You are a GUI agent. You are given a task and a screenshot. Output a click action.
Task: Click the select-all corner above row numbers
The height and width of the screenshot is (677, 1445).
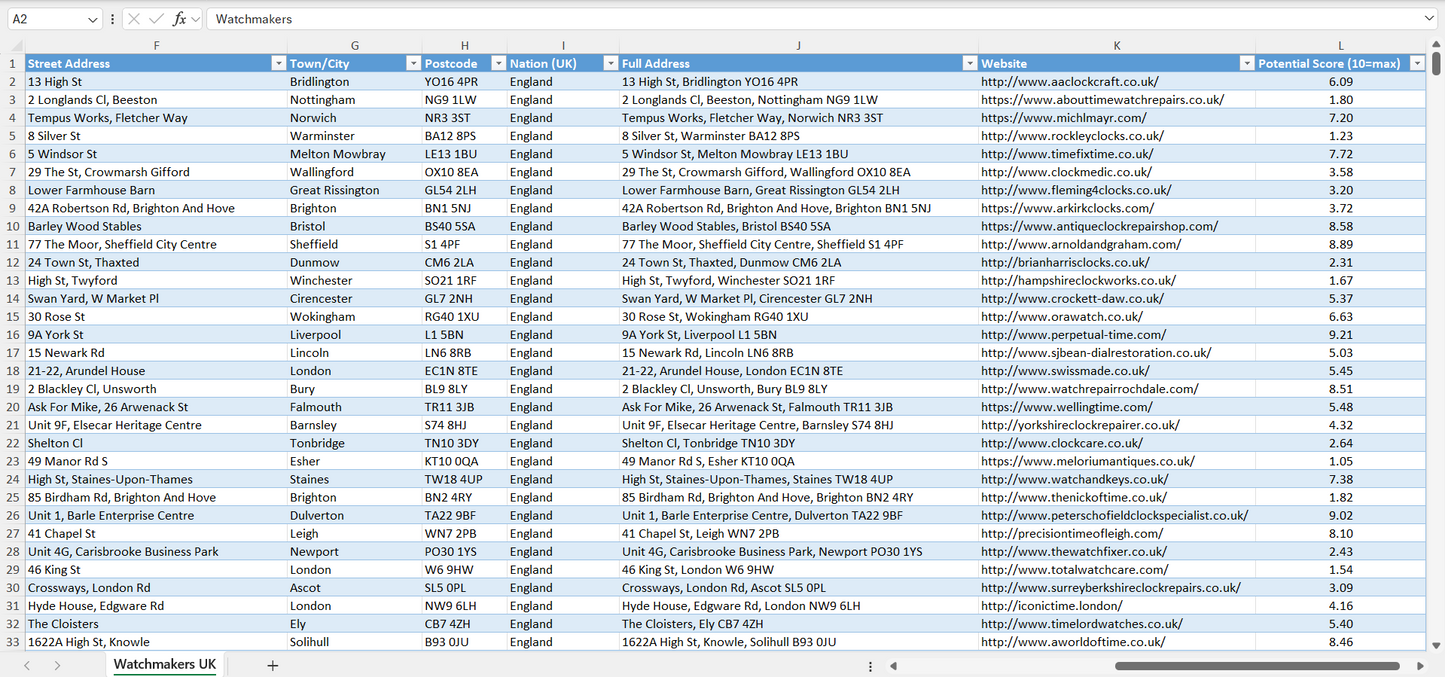[15, 45]
